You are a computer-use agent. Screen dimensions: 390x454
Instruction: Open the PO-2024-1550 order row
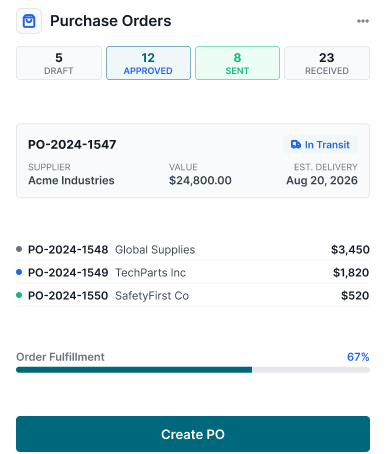click(x=193, y=295)
